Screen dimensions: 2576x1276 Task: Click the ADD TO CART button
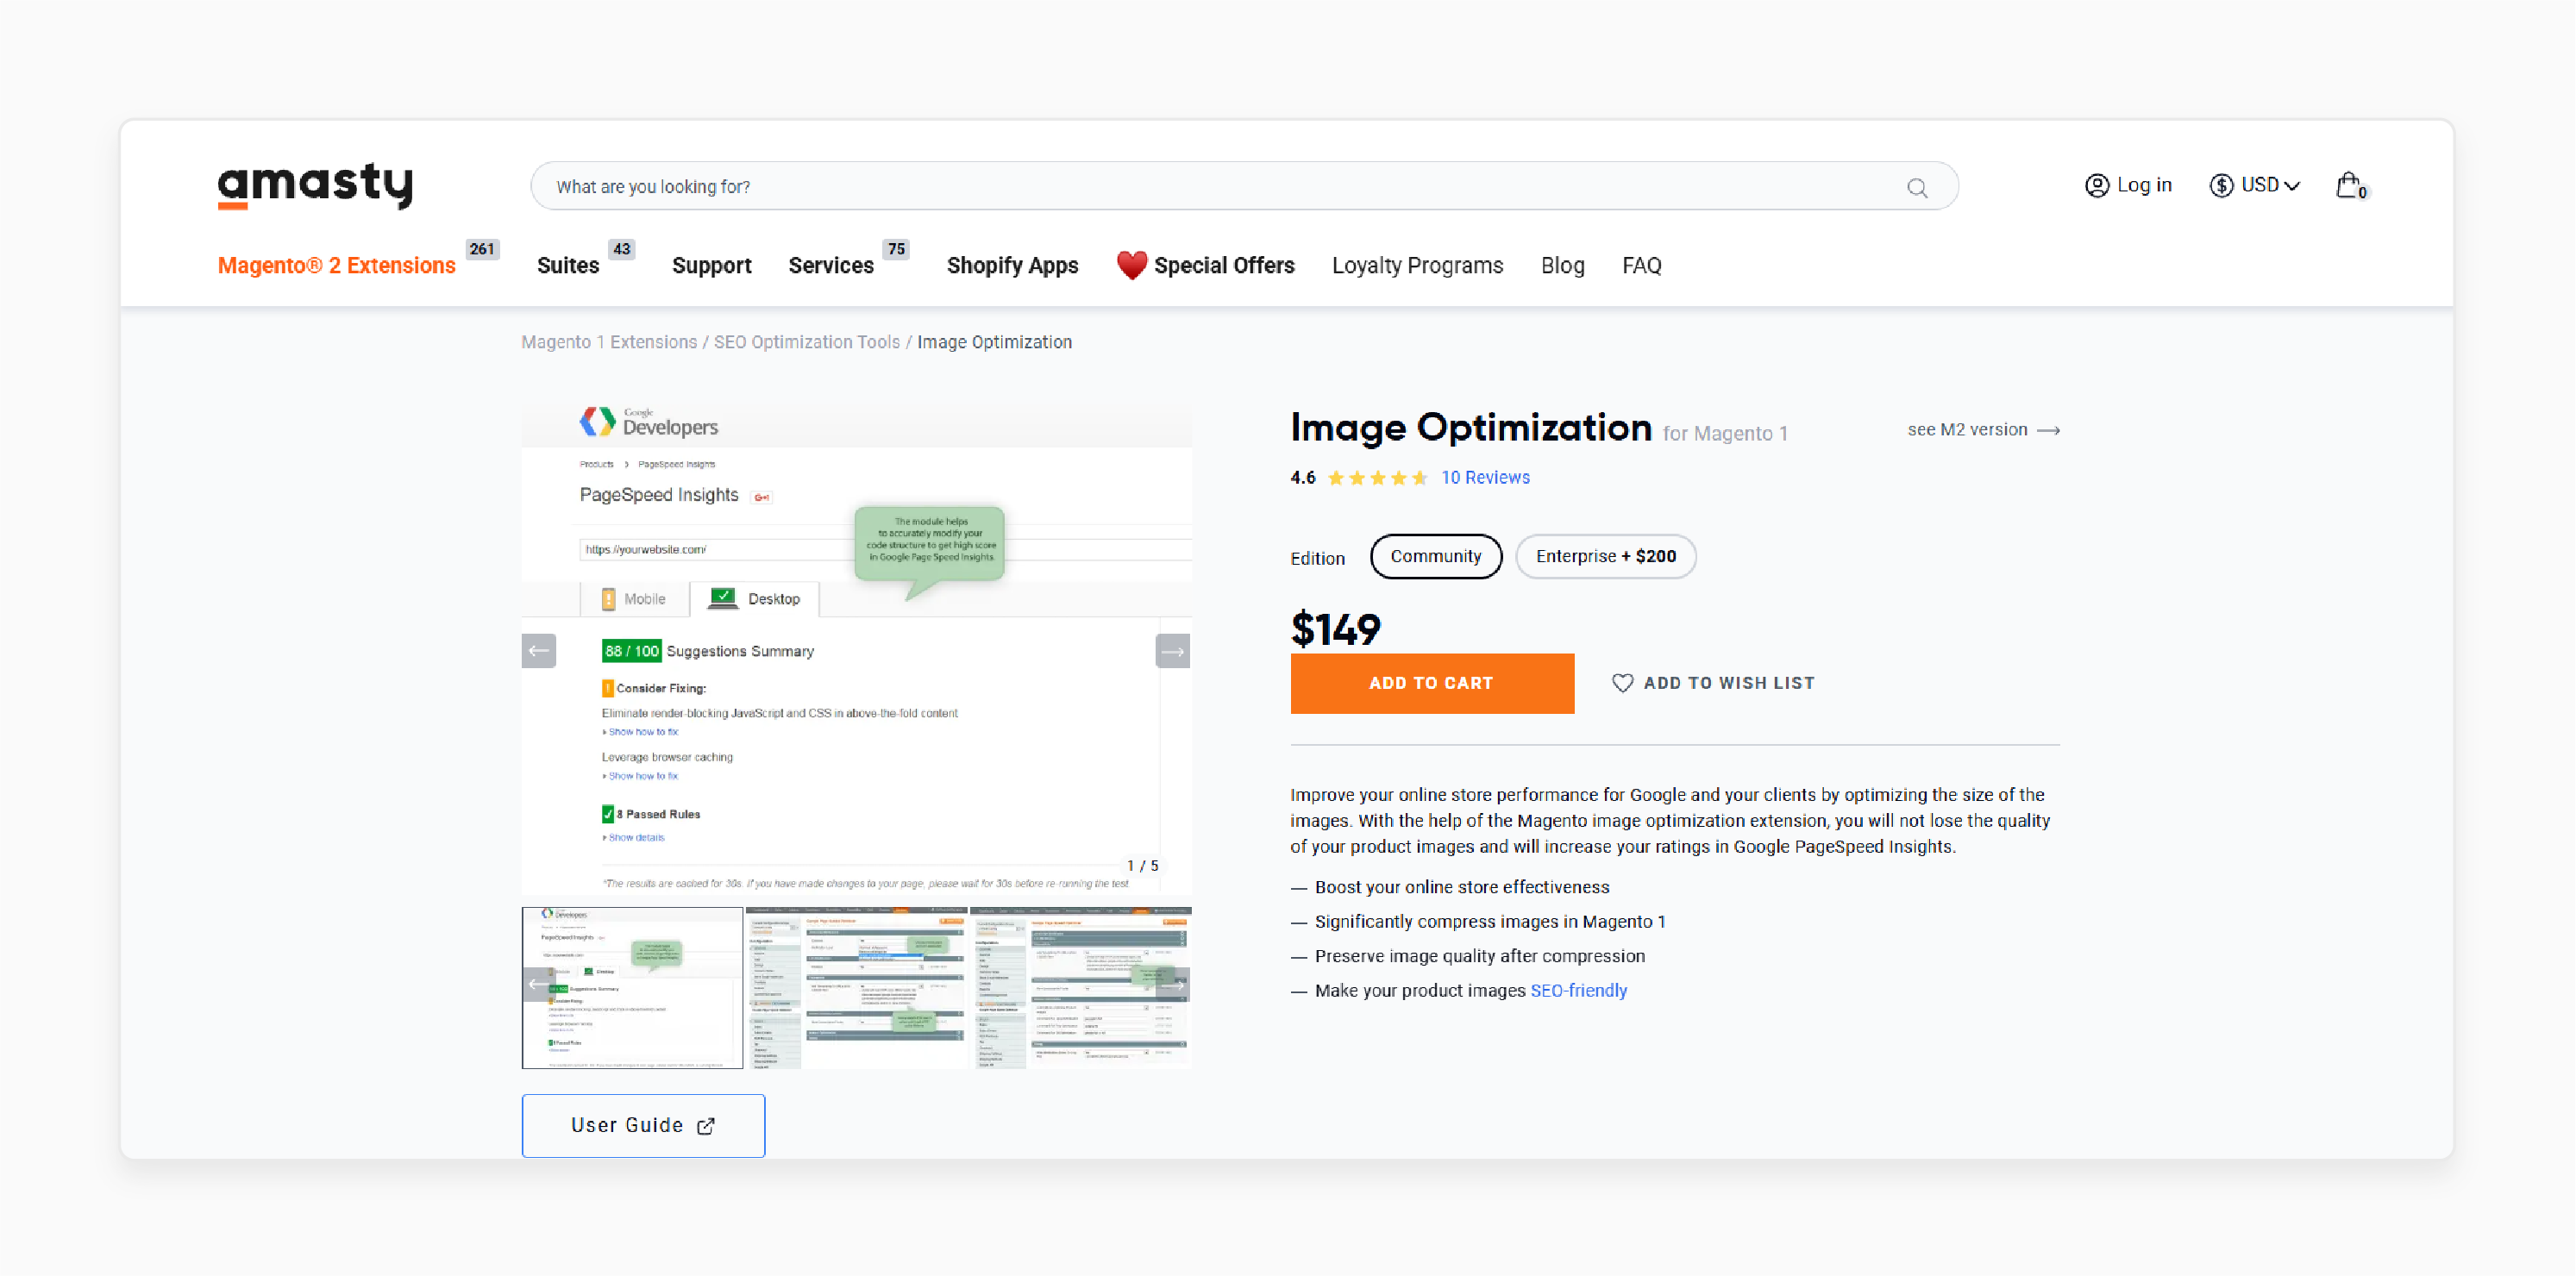tap(1432, 683)
